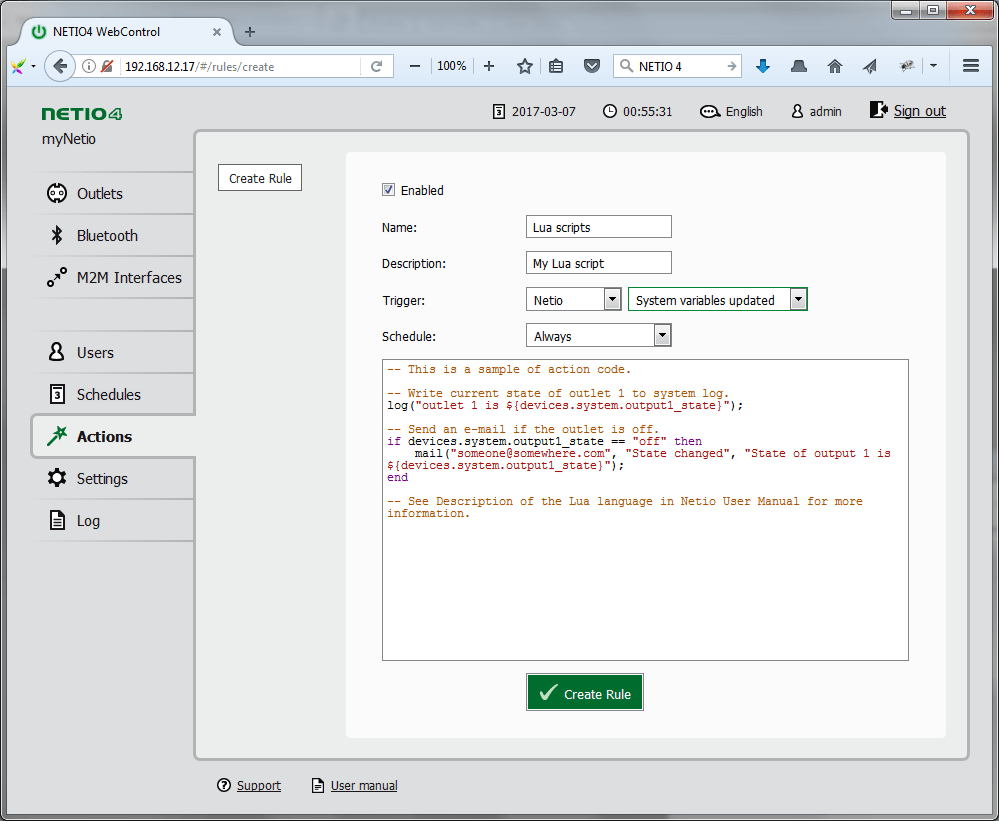
Task: Click the search box containing NETIO 4
Action: pyautogui.click(x=677, y=66)
